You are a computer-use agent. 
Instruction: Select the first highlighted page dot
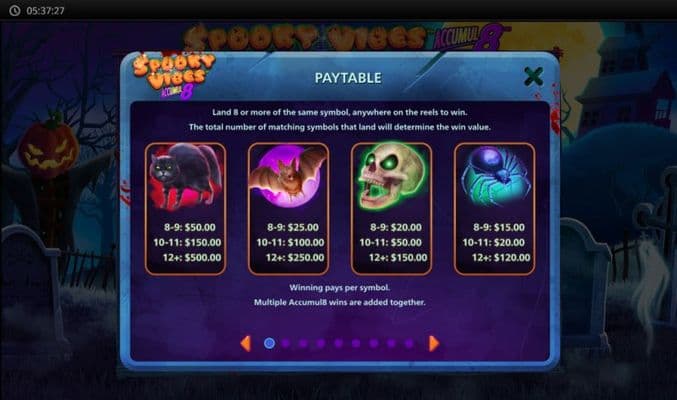click(x=269, y=343)
